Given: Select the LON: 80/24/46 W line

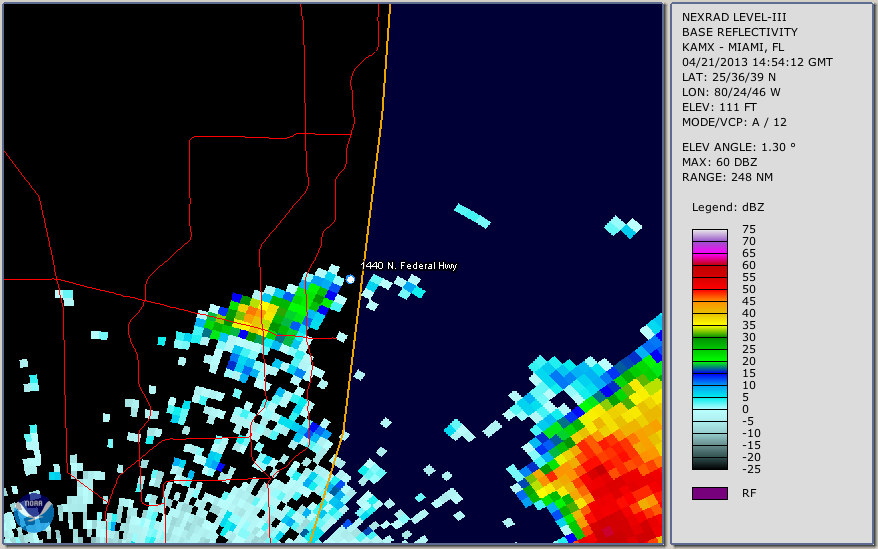Looking at the screenshot, I should point(731,92).
